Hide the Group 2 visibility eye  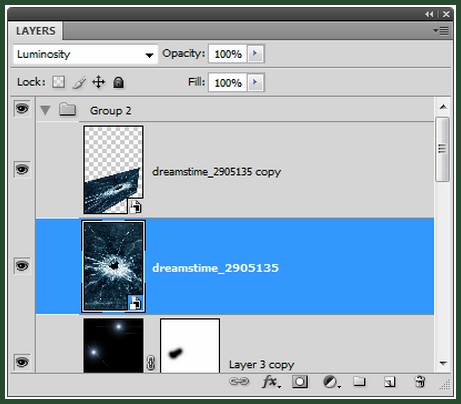pyautogui.click(x=22, y=108)
